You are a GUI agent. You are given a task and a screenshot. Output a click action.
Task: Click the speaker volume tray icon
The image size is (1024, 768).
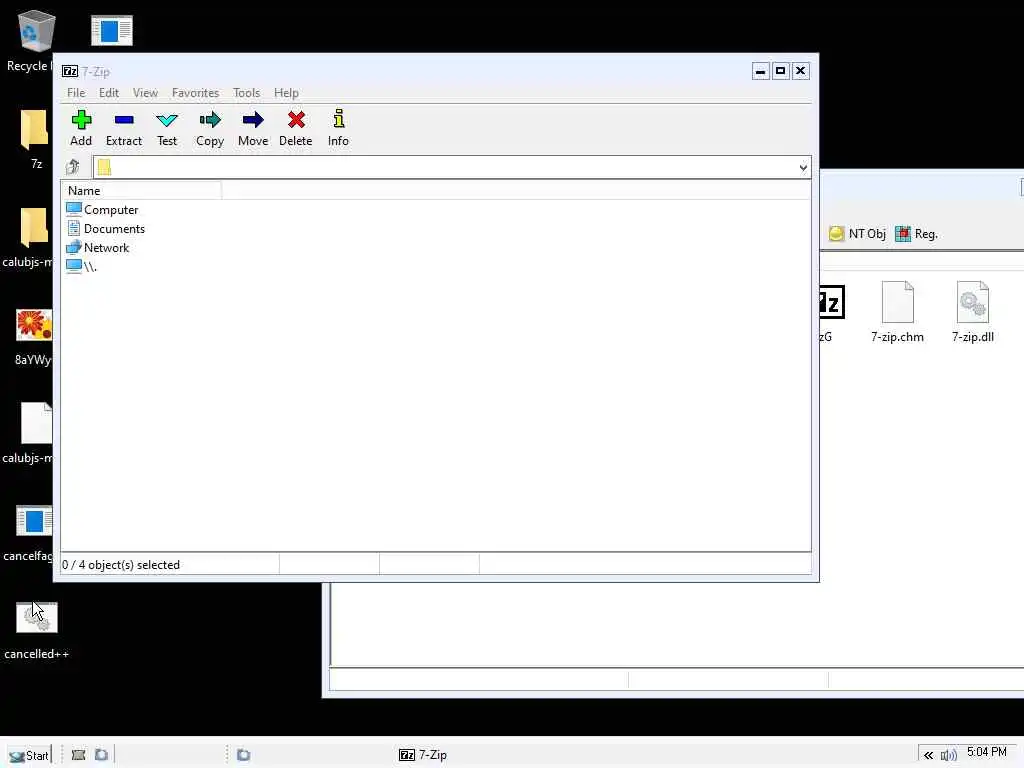(x=948, y=755)
